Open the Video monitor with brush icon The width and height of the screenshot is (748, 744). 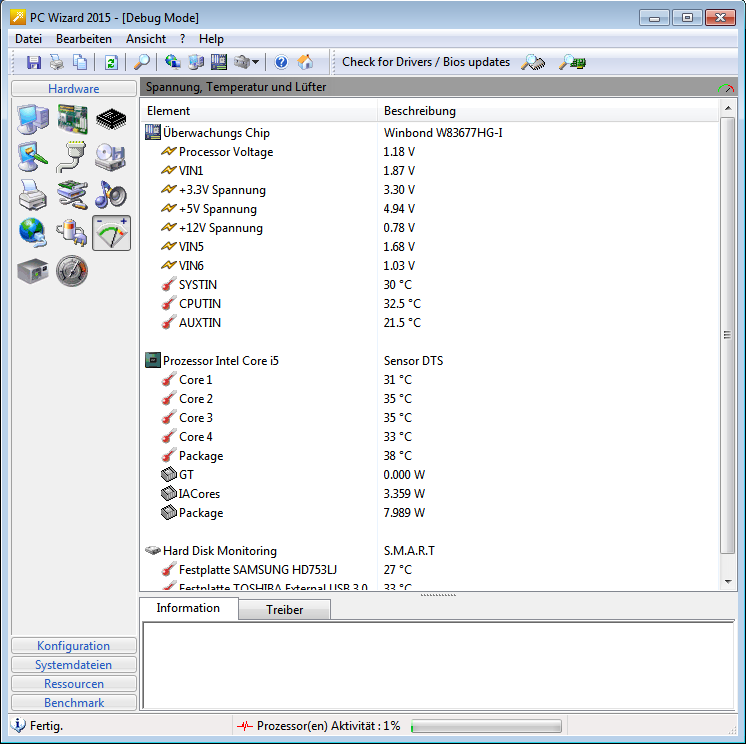[x=33, y=157]
